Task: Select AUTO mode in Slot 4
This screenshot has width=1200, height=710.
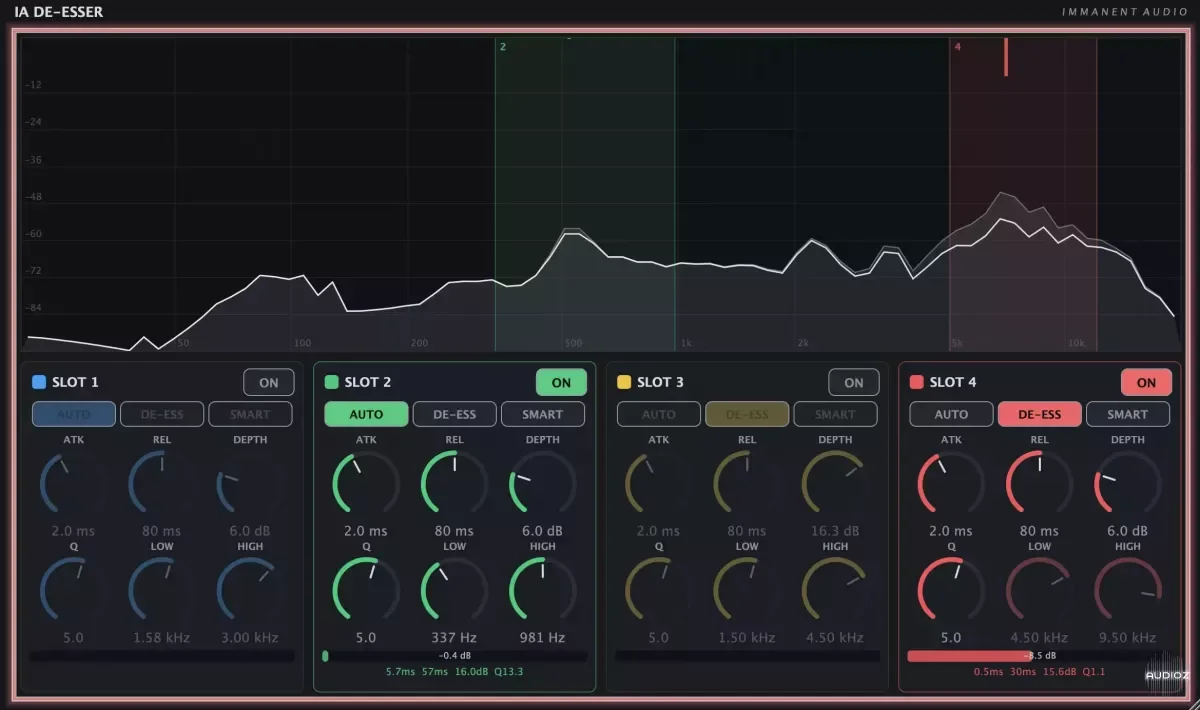Action: tap(951, 414)
